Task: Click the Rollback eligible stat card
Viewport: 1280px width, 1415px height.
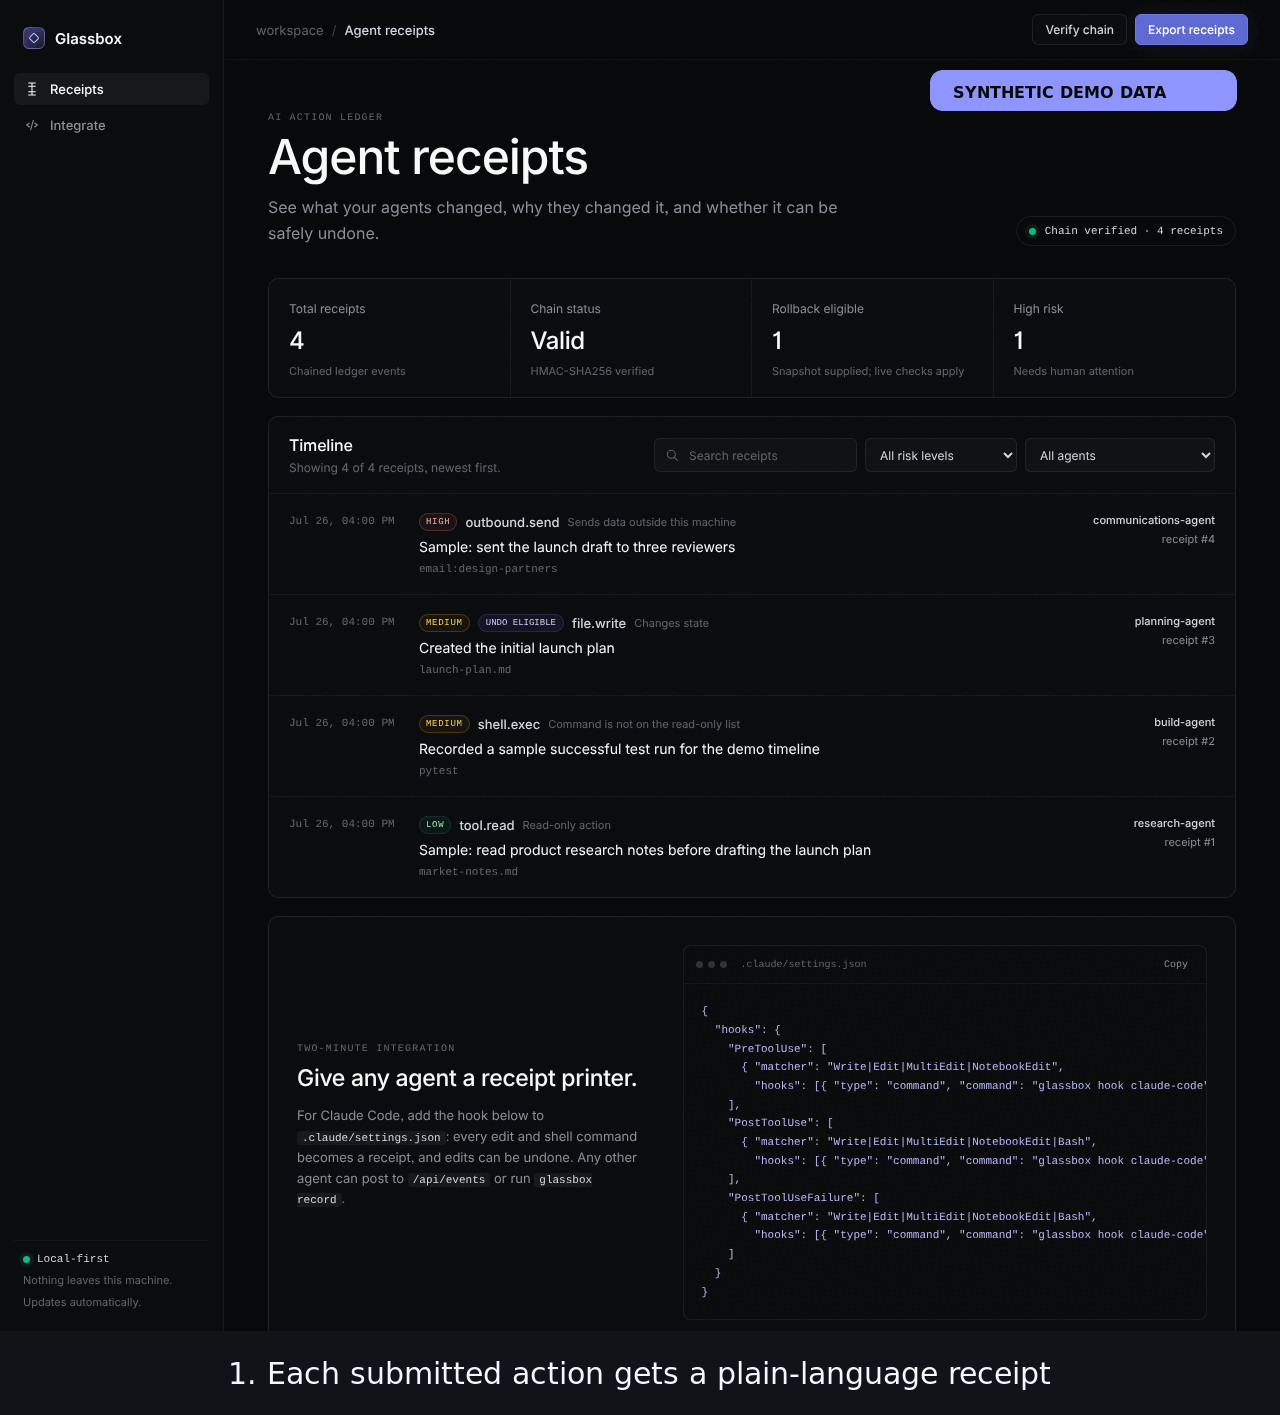Action: coord(872,338)
